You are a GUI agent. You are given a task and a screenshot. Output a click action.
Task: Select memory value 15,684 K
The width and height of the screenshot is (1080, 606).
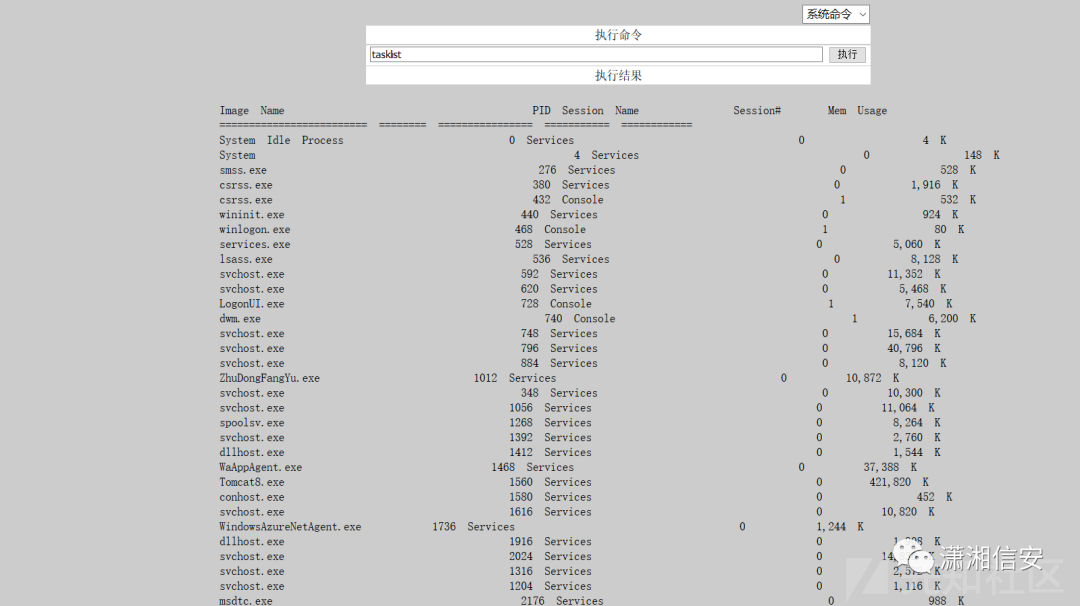[913, 334]
